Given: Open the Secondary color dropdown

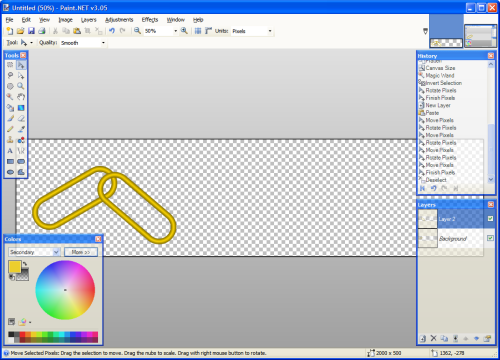Looking at the screenshot, I should [56, 252].
